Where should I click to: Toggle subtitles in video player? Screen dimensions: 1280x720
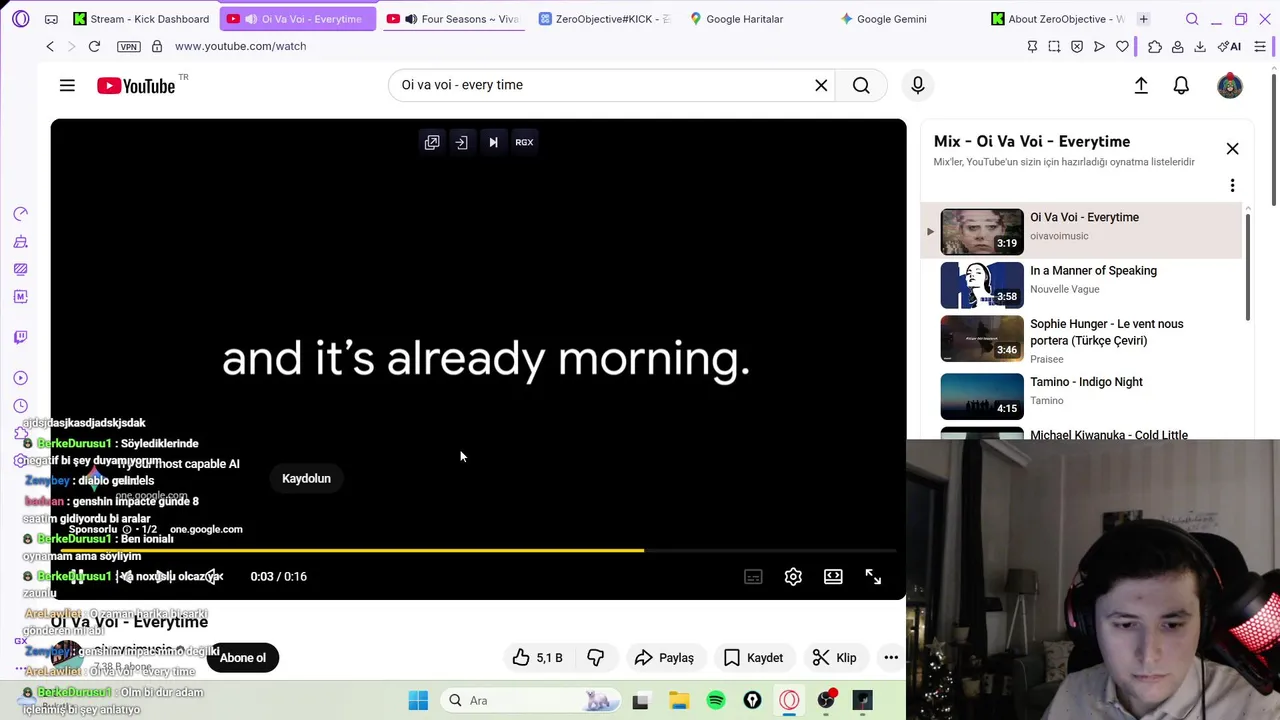(753, 577)
